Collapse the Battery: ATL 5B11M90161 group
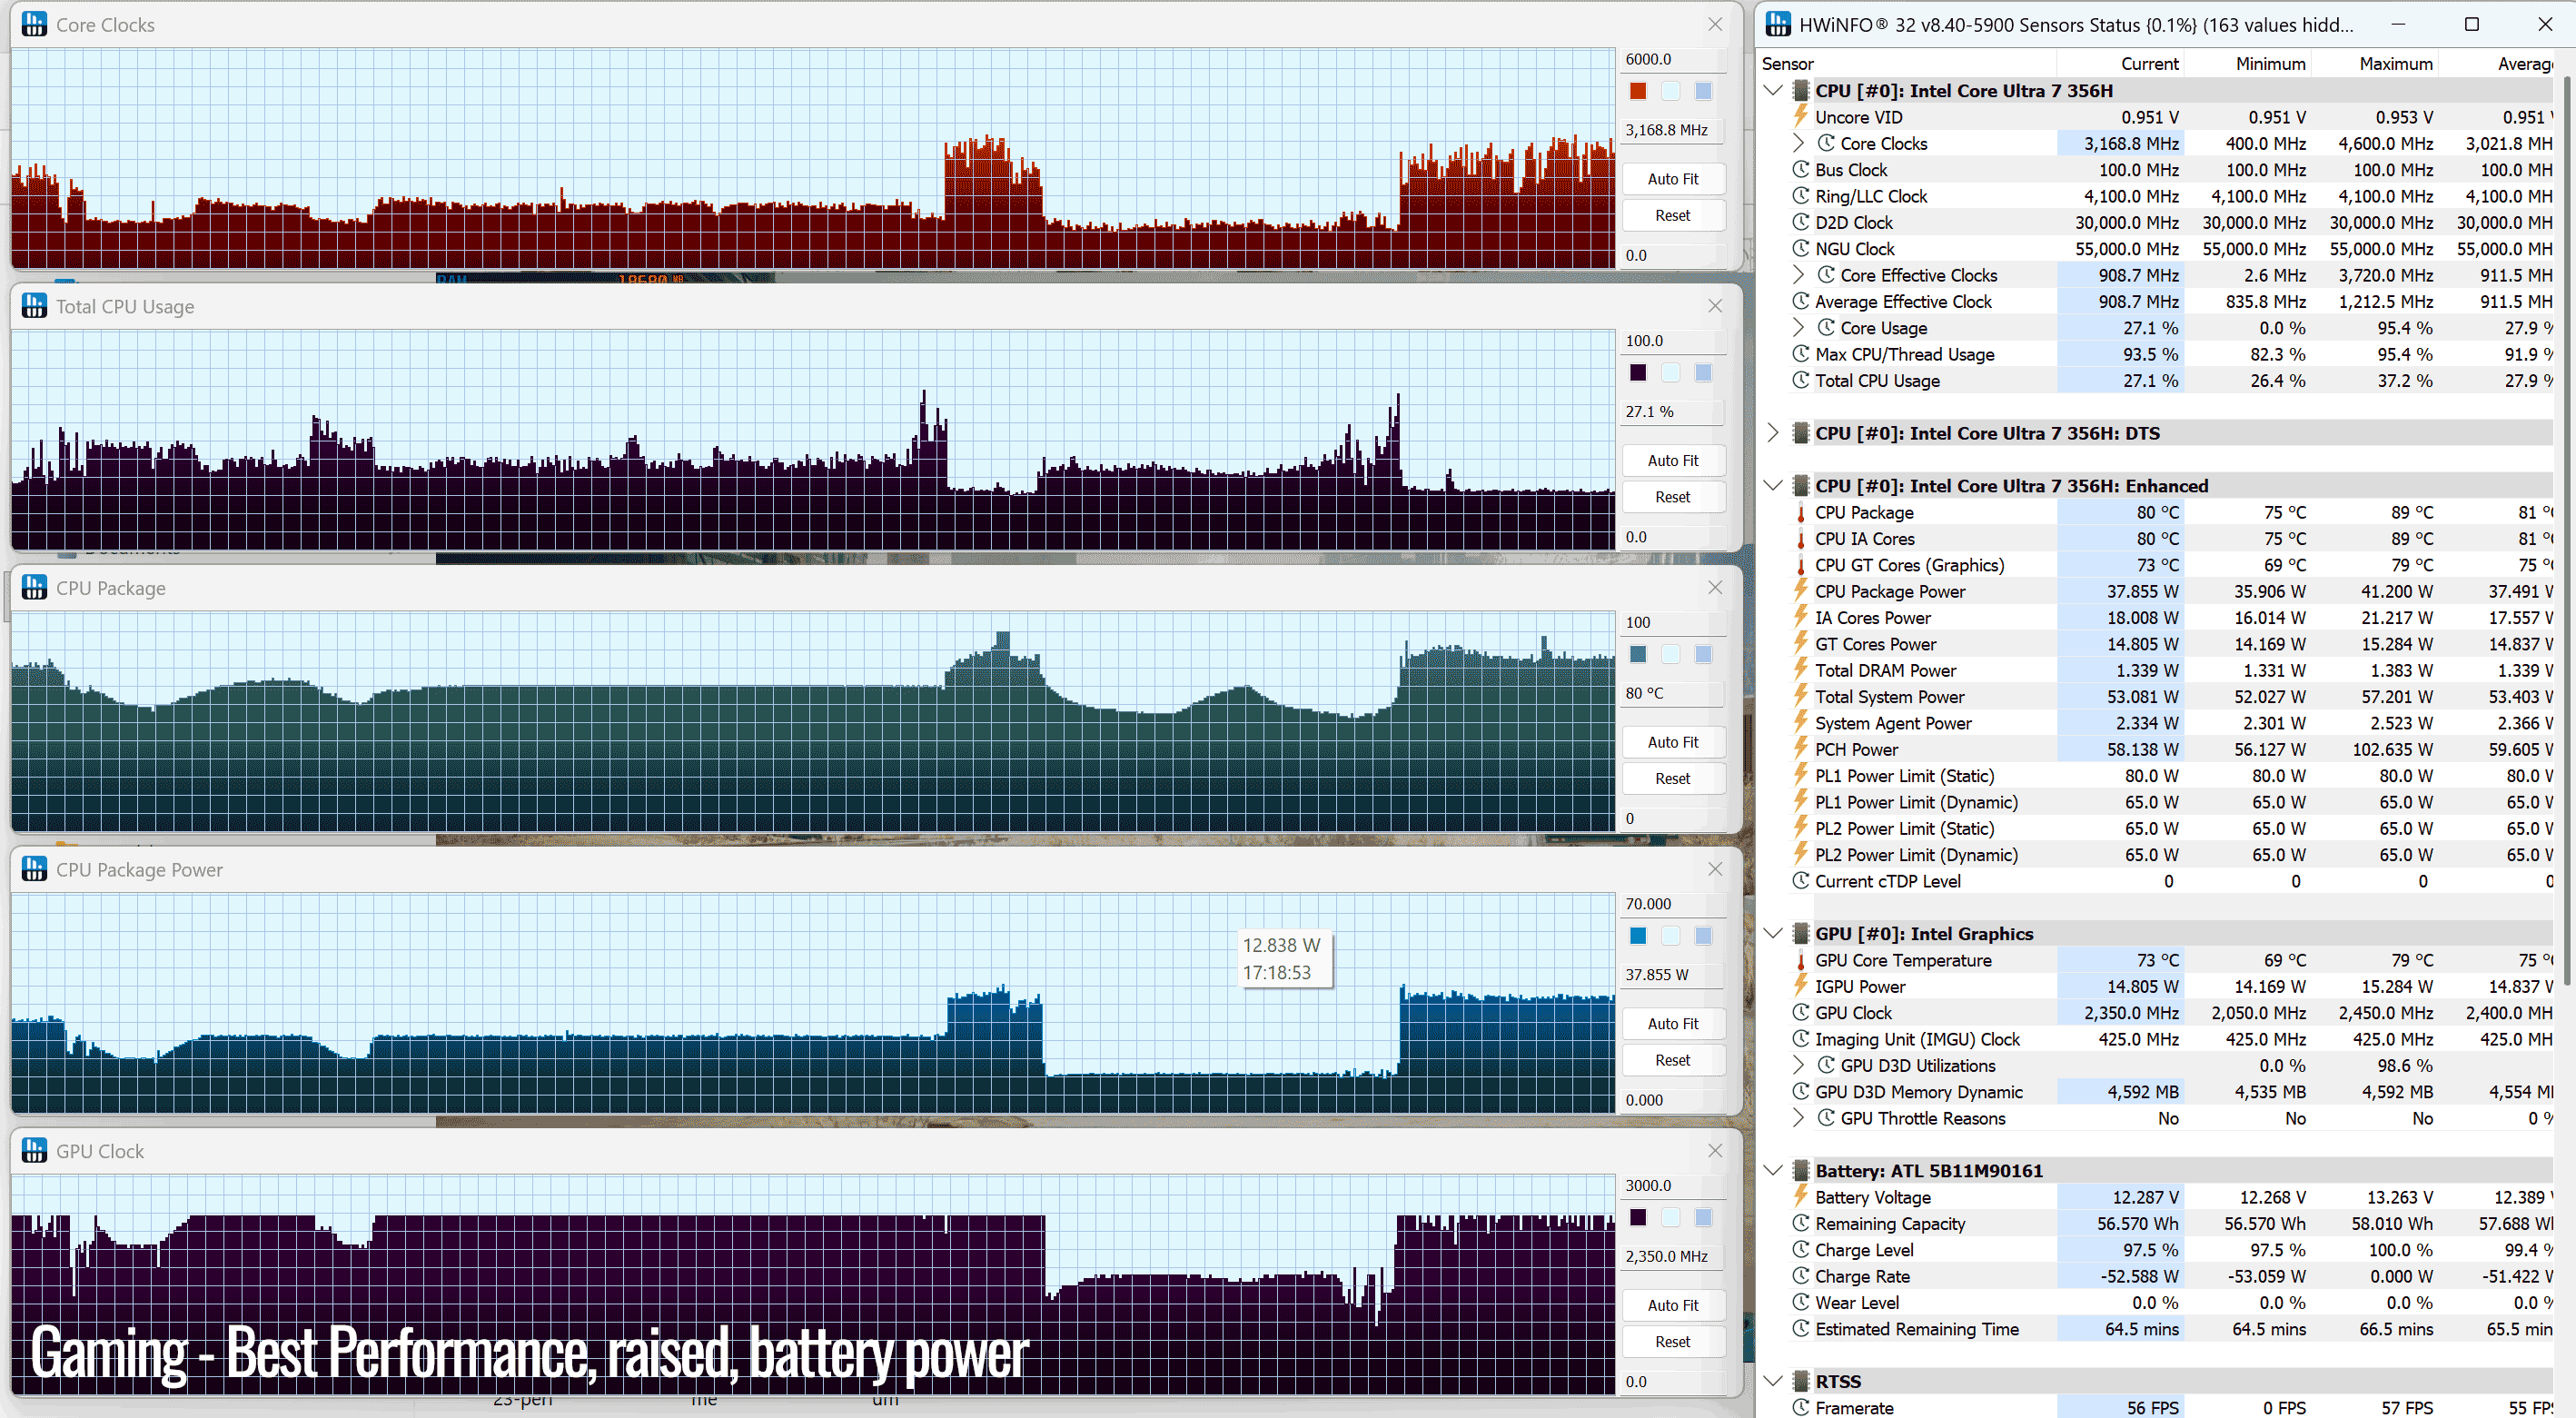 [x=1773, y=1170]
